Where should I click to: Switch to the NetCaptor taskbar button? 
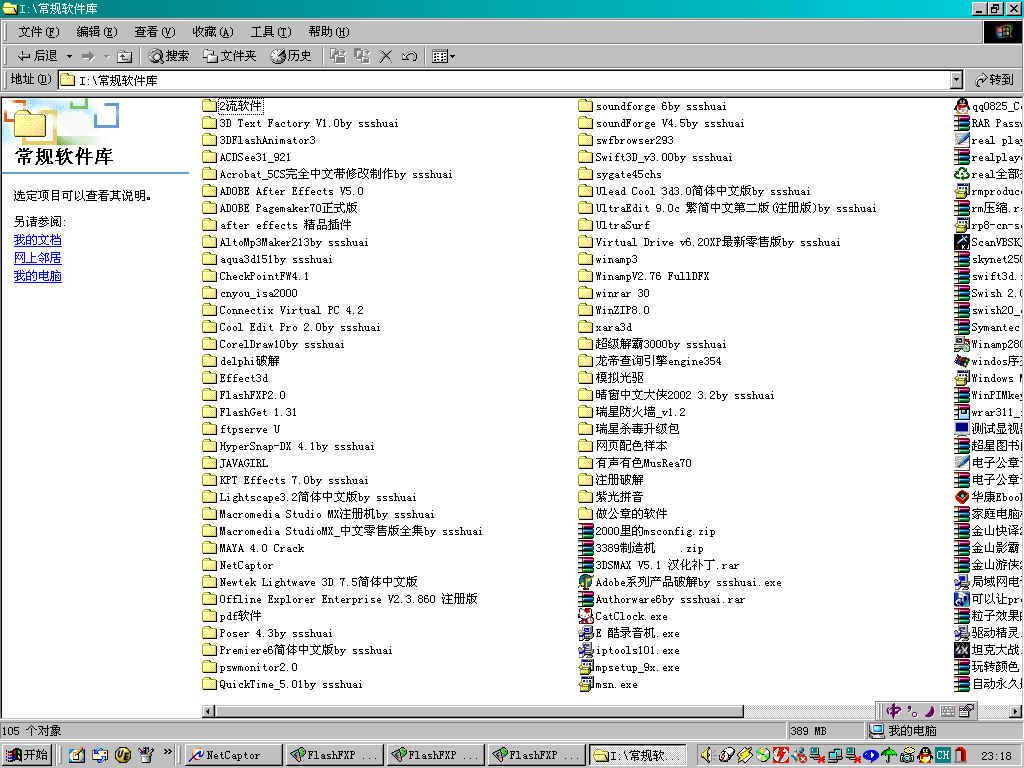(x=234, y=755)
